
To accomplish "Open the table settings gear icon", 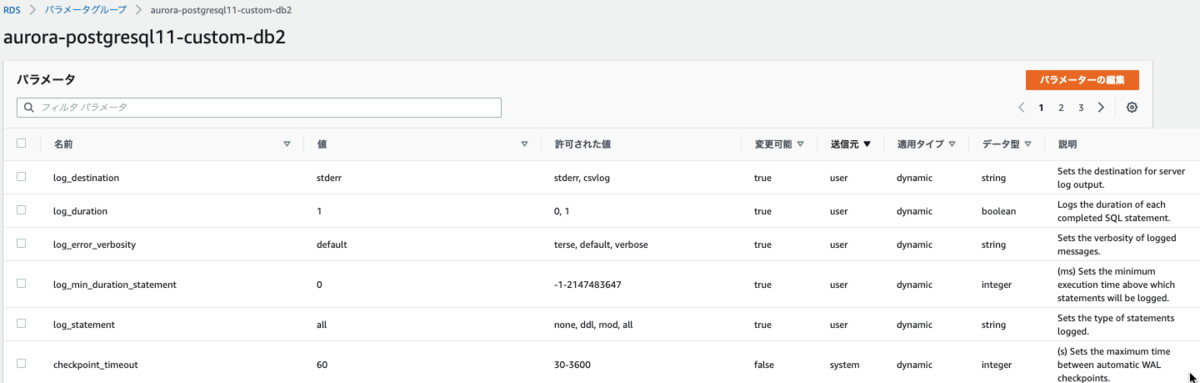I will coord(1132,108).
